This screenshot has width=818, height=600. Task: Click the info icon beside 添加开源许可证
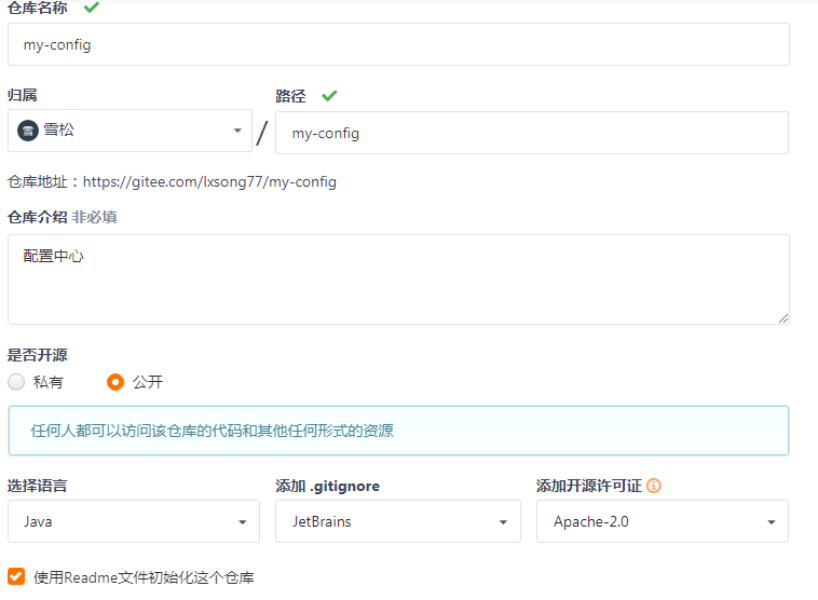(x=654, y=486)
